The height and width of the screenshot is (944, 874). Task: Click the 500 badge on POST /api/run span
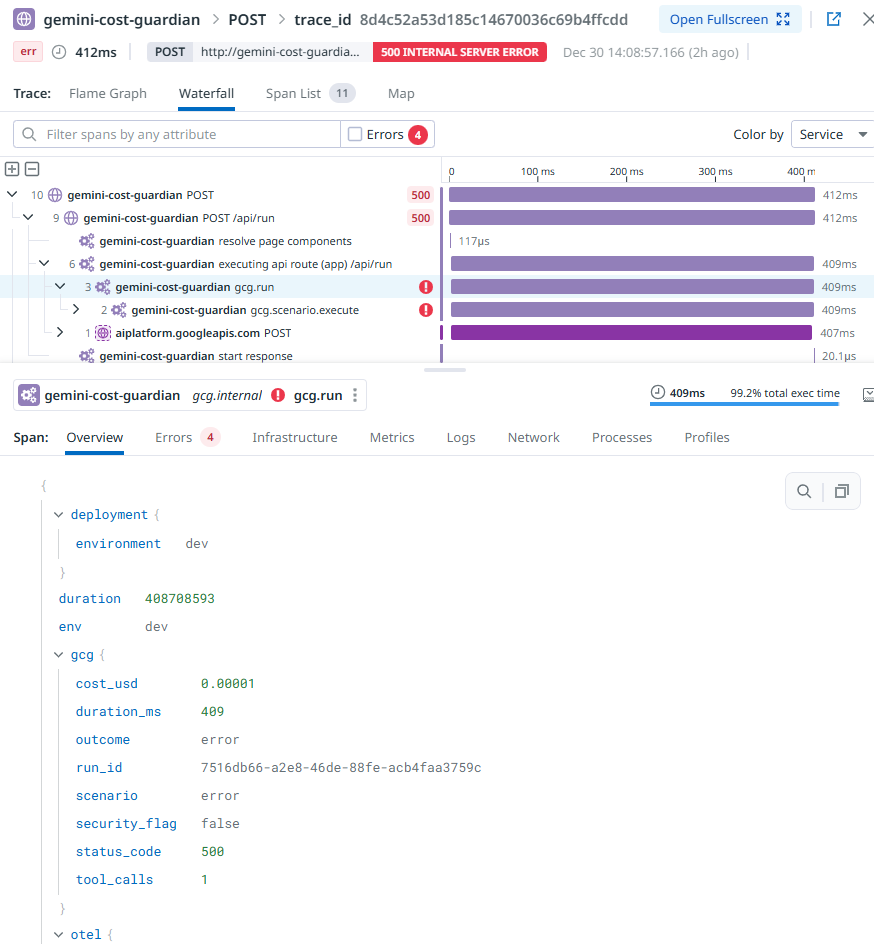pos(420,218)
